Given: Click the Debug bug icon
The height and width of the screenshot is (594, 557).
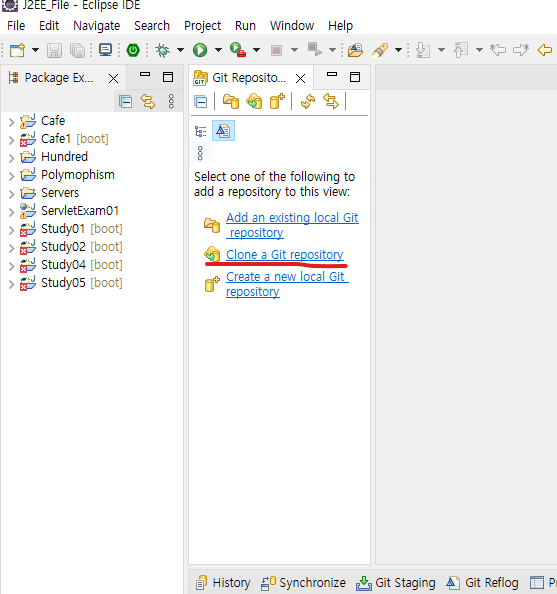Looking at the screenshot, I should tap(163, 50).
